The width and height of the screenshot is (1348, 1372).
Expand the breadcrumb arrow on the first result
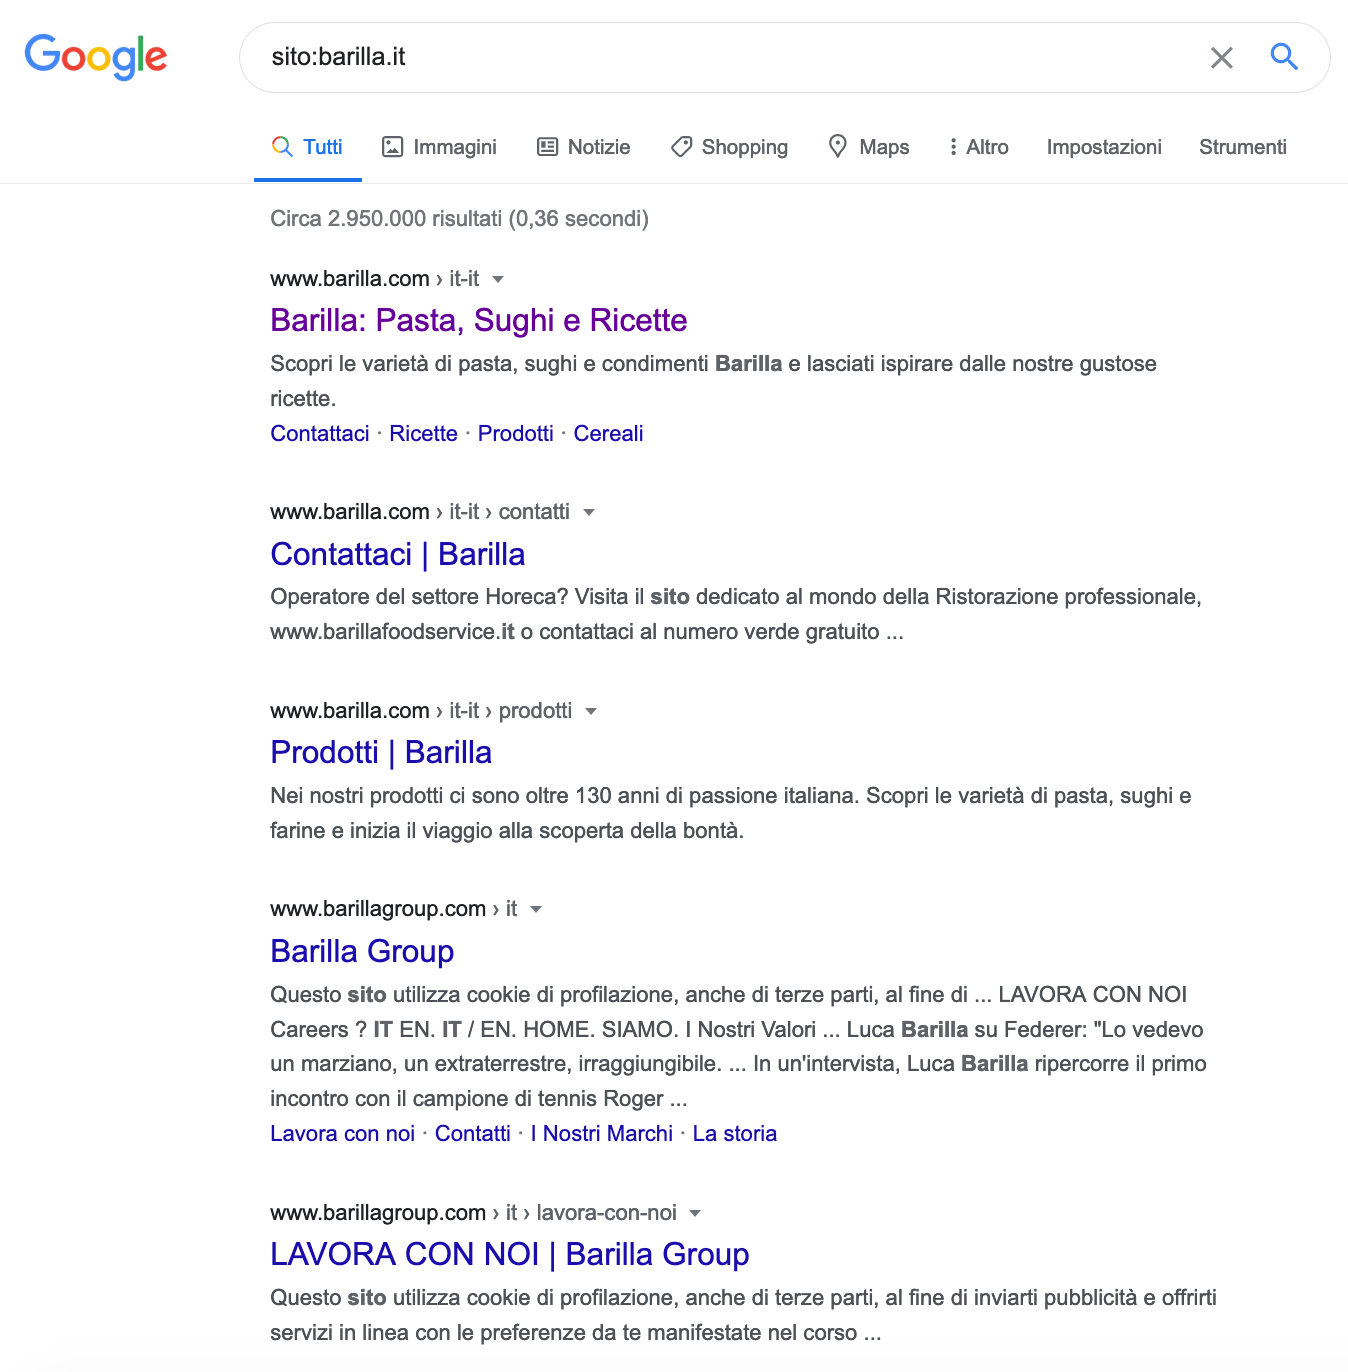[499, 280]
